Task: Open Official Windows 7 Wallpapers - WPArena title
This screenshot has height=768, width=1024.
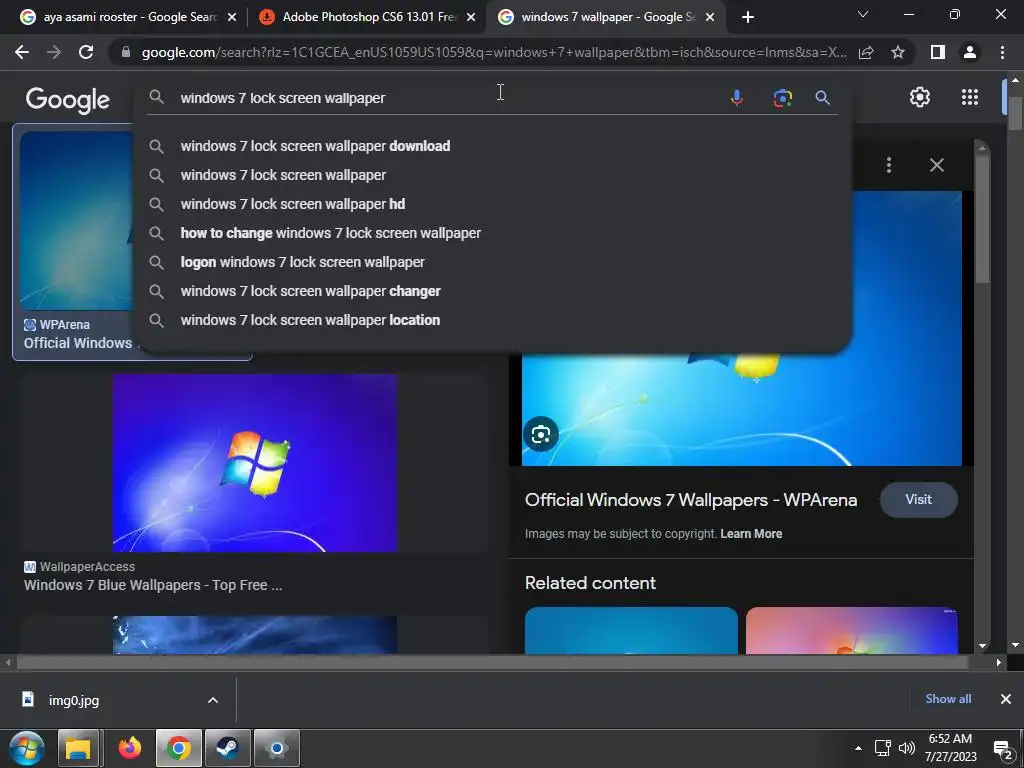Action: pos(691,500)
